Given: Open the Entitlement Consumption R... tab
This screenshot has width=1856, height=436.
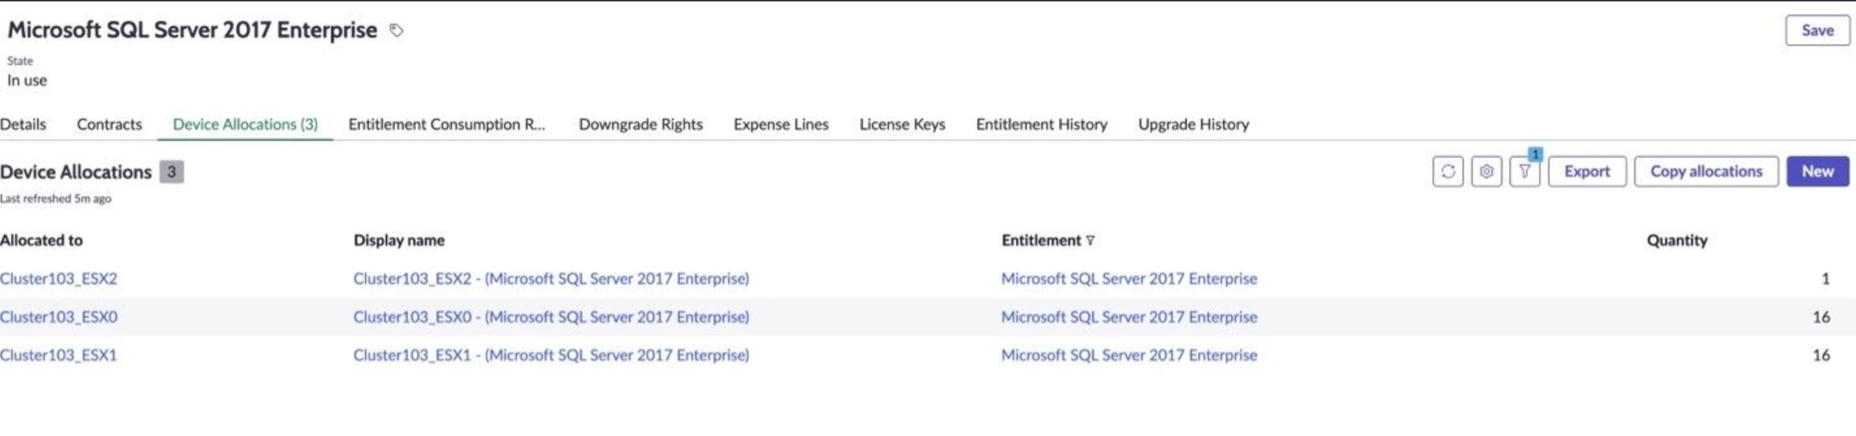Looking at the screenshot, I should tap(447, 124).
